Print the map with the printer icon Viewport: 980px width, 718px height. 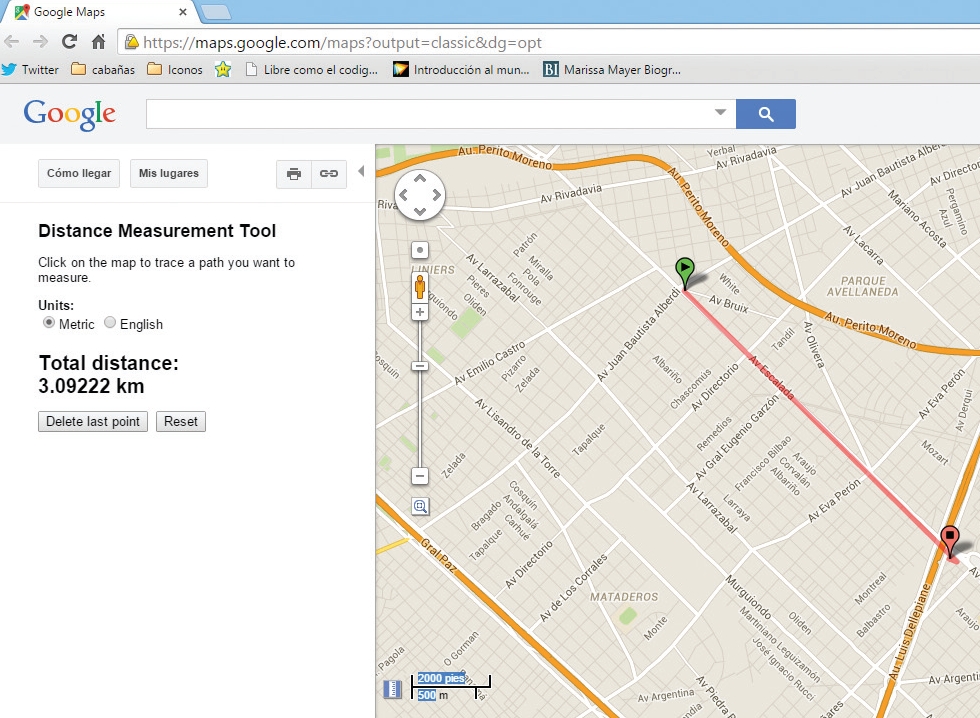[294, 174]
